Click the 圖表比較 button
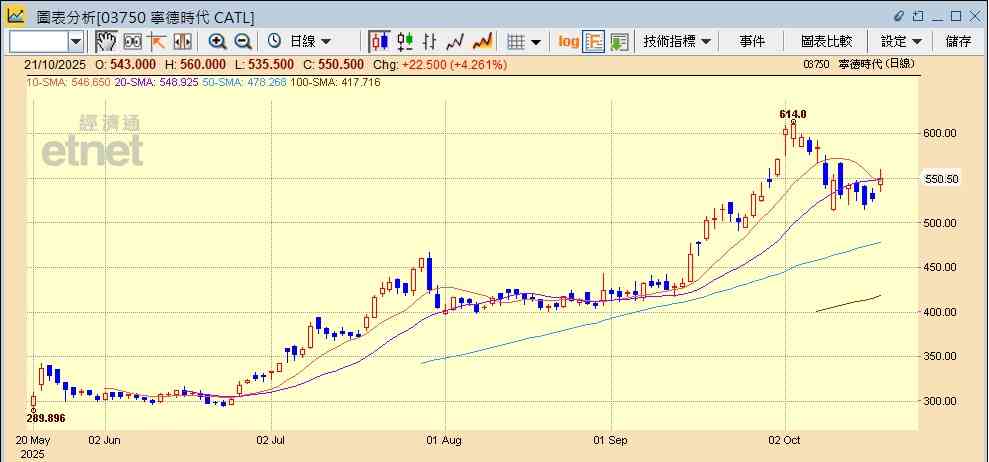The height and width of the screenshot is (462, 989). [x=826, y=41]
